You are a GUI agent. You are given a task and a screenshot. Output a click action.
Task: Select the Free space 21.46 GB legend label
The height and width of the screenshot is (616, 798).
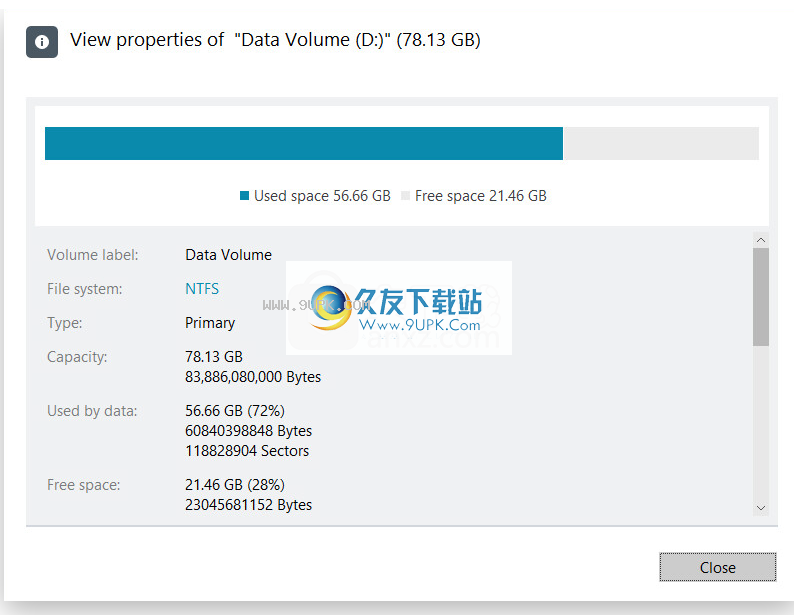[x=480, y=196]
